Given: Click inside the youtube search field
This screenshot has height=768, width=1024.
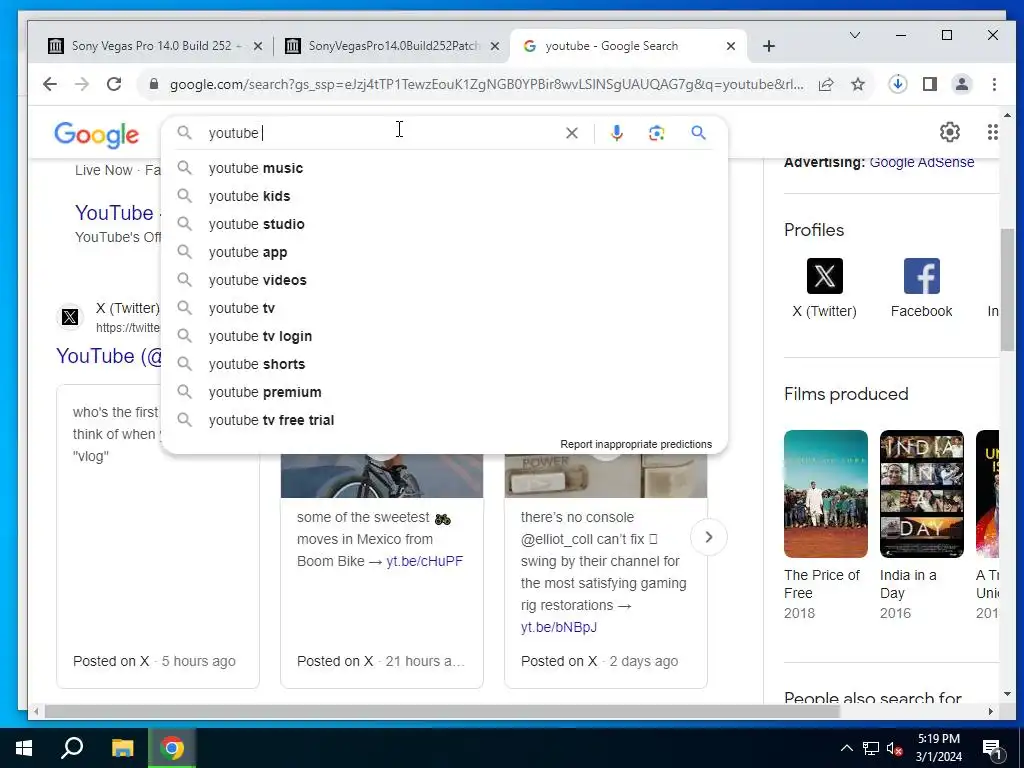Looking at the screenshot, I should 382,133.
